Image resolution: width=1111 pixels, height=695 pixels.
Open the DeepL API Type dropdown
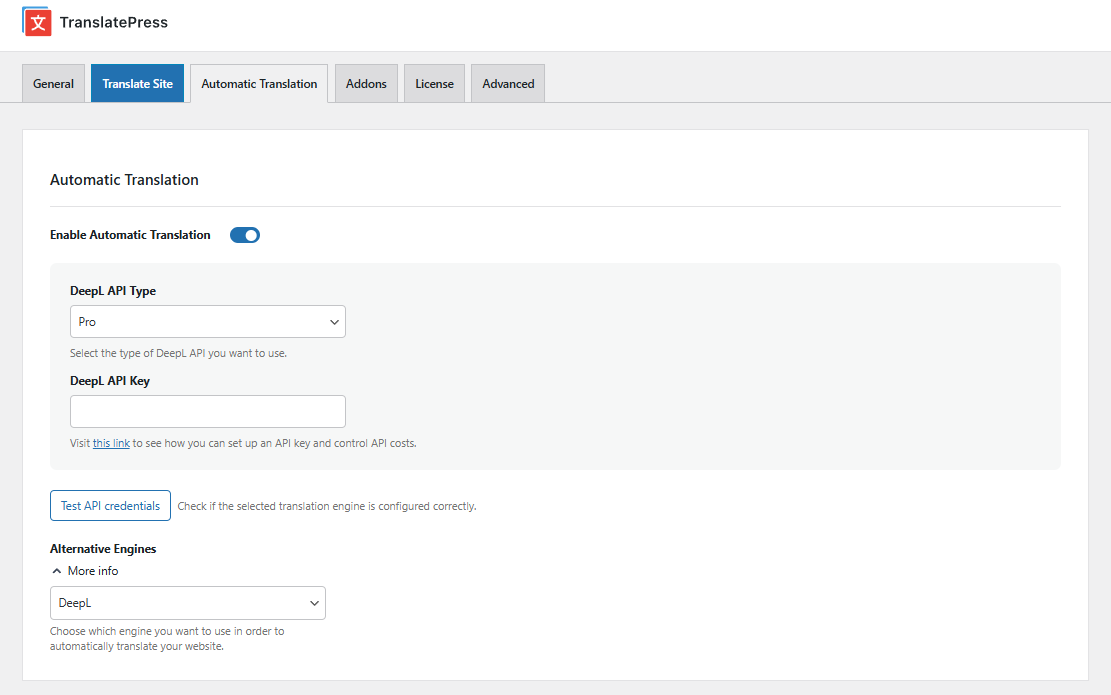click(208, 322)
